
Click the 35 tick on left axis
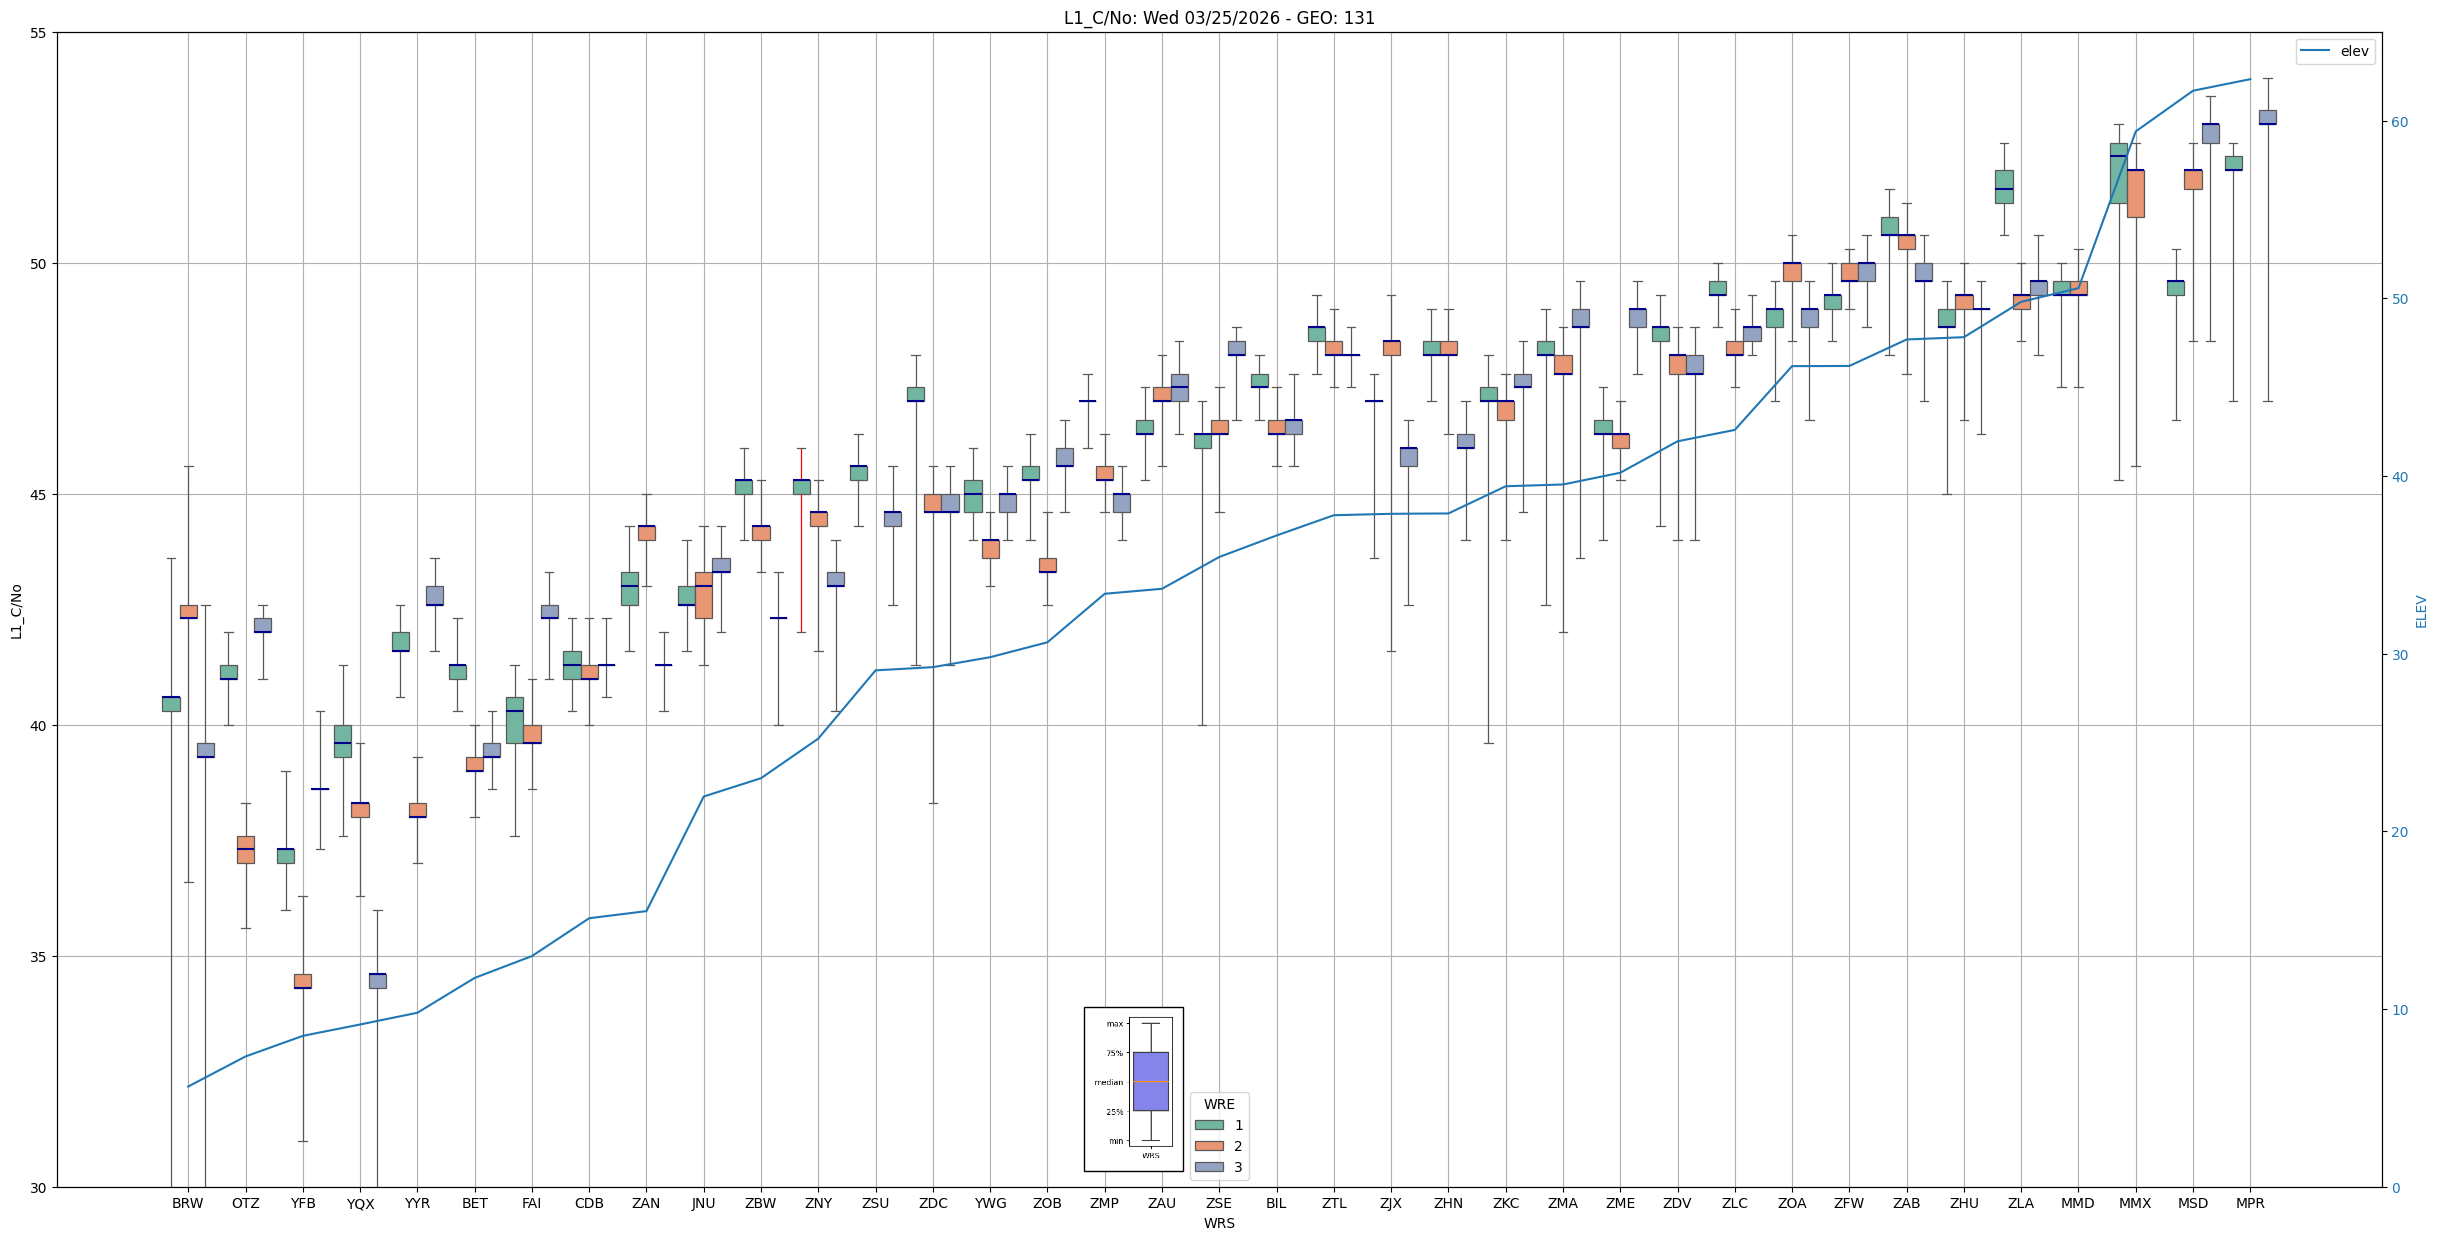click(x=40, y=957)
